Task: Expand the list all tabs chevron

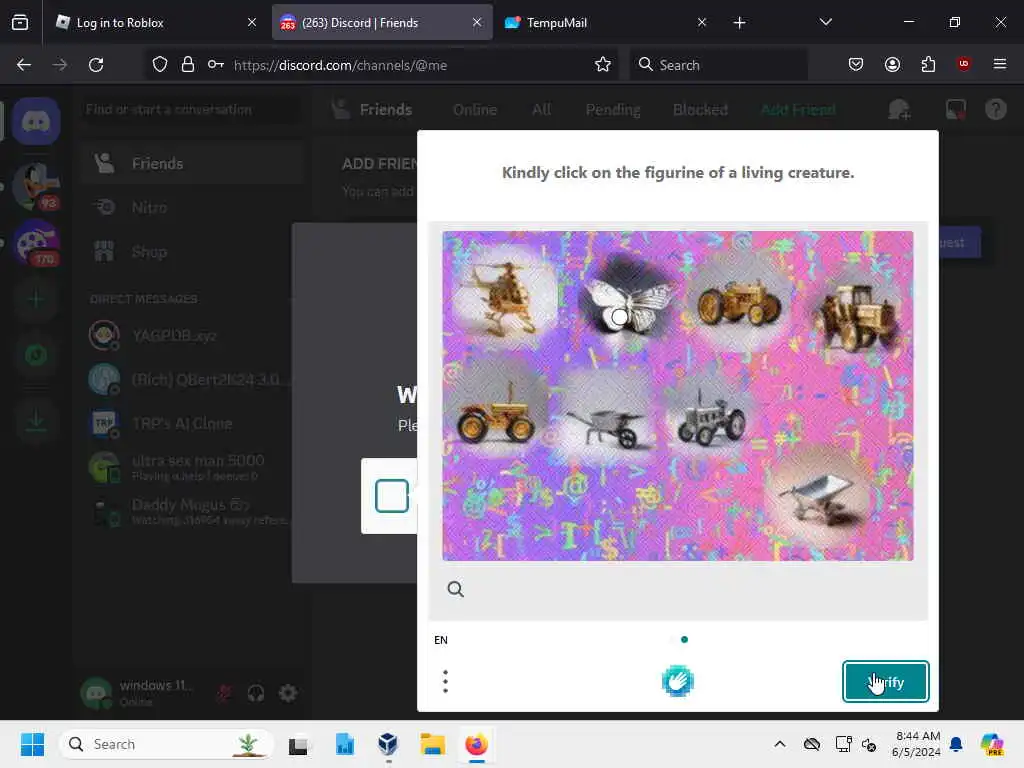Action: (x=825, y=23)
